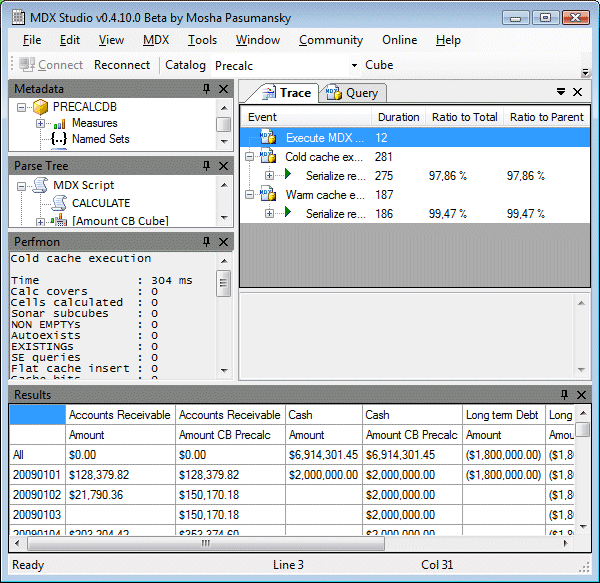Viewport: 600px width, 583px height.
Task: Click the Perfmon vertical scrollbar thumb
Action: pos(223,283)
